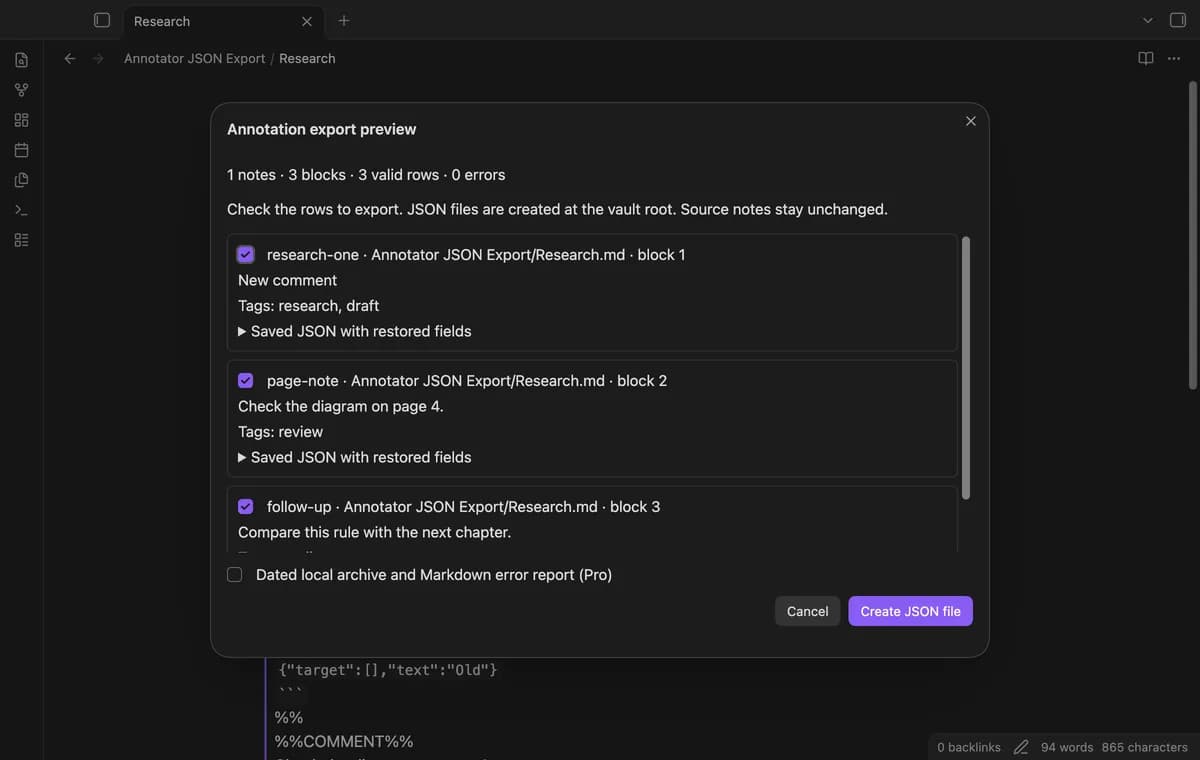Open graph view from the ribbon
1200x760 pixels.
pos(21,90)
